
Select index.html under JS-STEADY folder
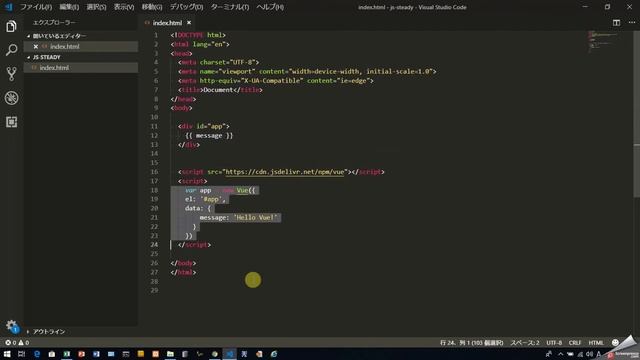pos(81,68)
